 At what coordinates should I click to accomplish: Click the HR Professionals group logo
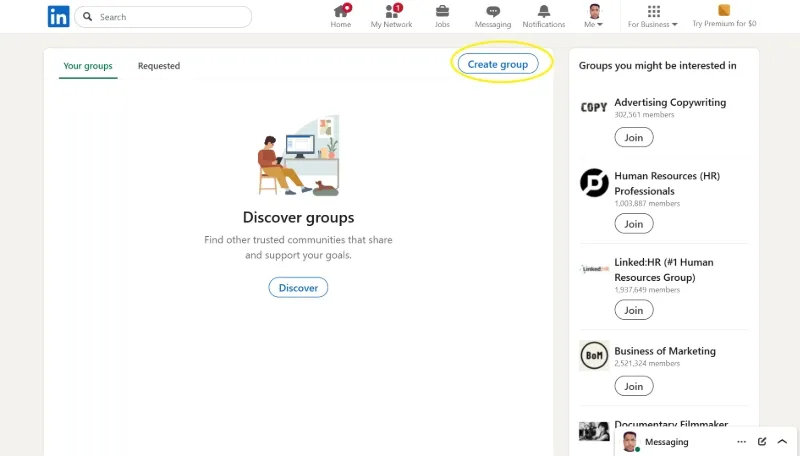click(x=594, y=183)
